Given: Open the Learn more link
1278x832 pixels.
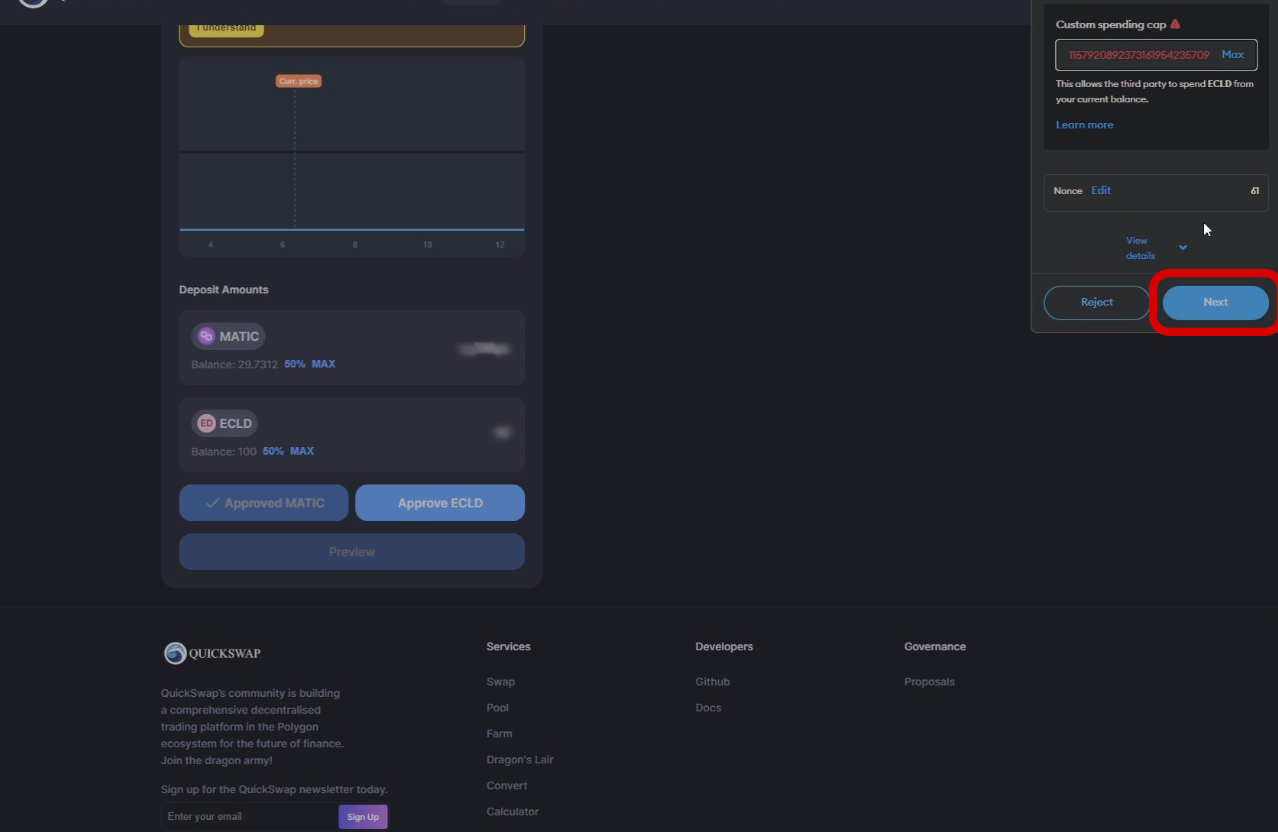Looking at the screenshot, I should tap(1084, 125).
